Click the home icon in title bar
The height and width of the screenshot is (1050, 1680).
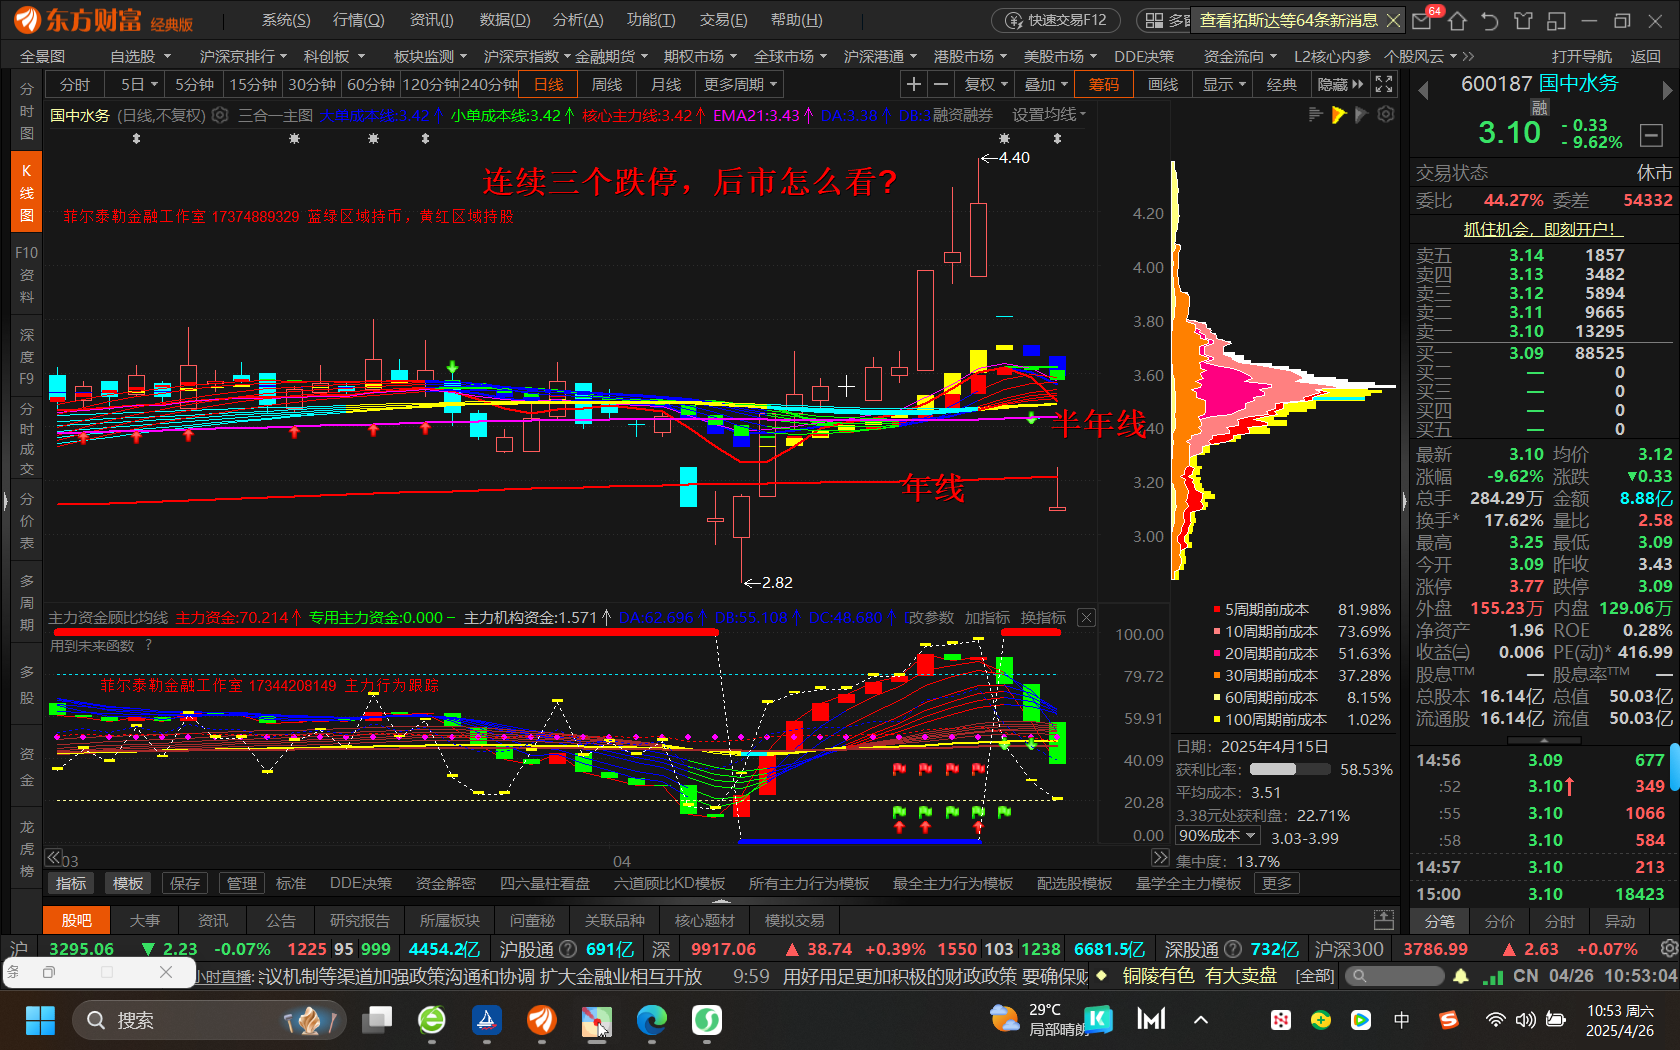click(1457, 21)
